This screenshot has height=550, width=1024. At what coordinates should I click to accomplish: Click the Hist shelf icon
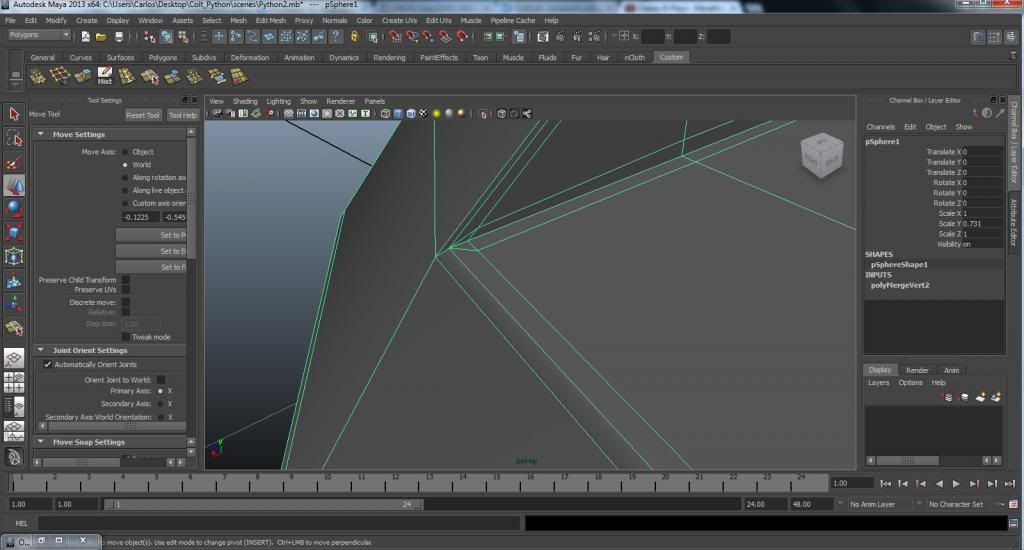pyautogui.click(x=104, y=76)
